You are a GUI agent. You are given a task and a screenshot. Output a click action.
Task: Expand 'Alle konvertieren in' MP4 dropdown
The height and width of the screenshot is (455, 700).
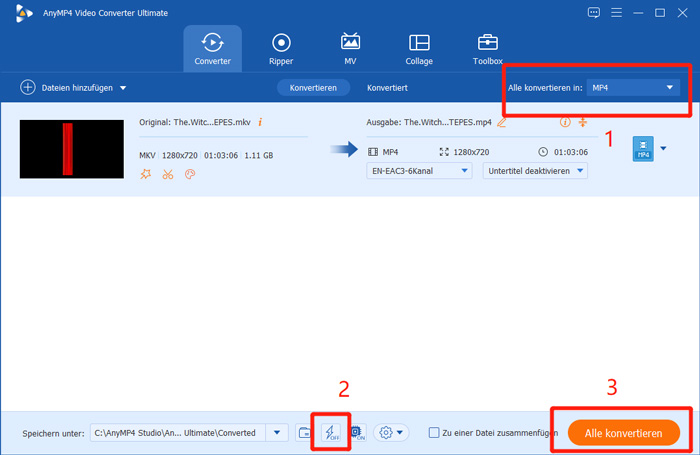(634, 88)
